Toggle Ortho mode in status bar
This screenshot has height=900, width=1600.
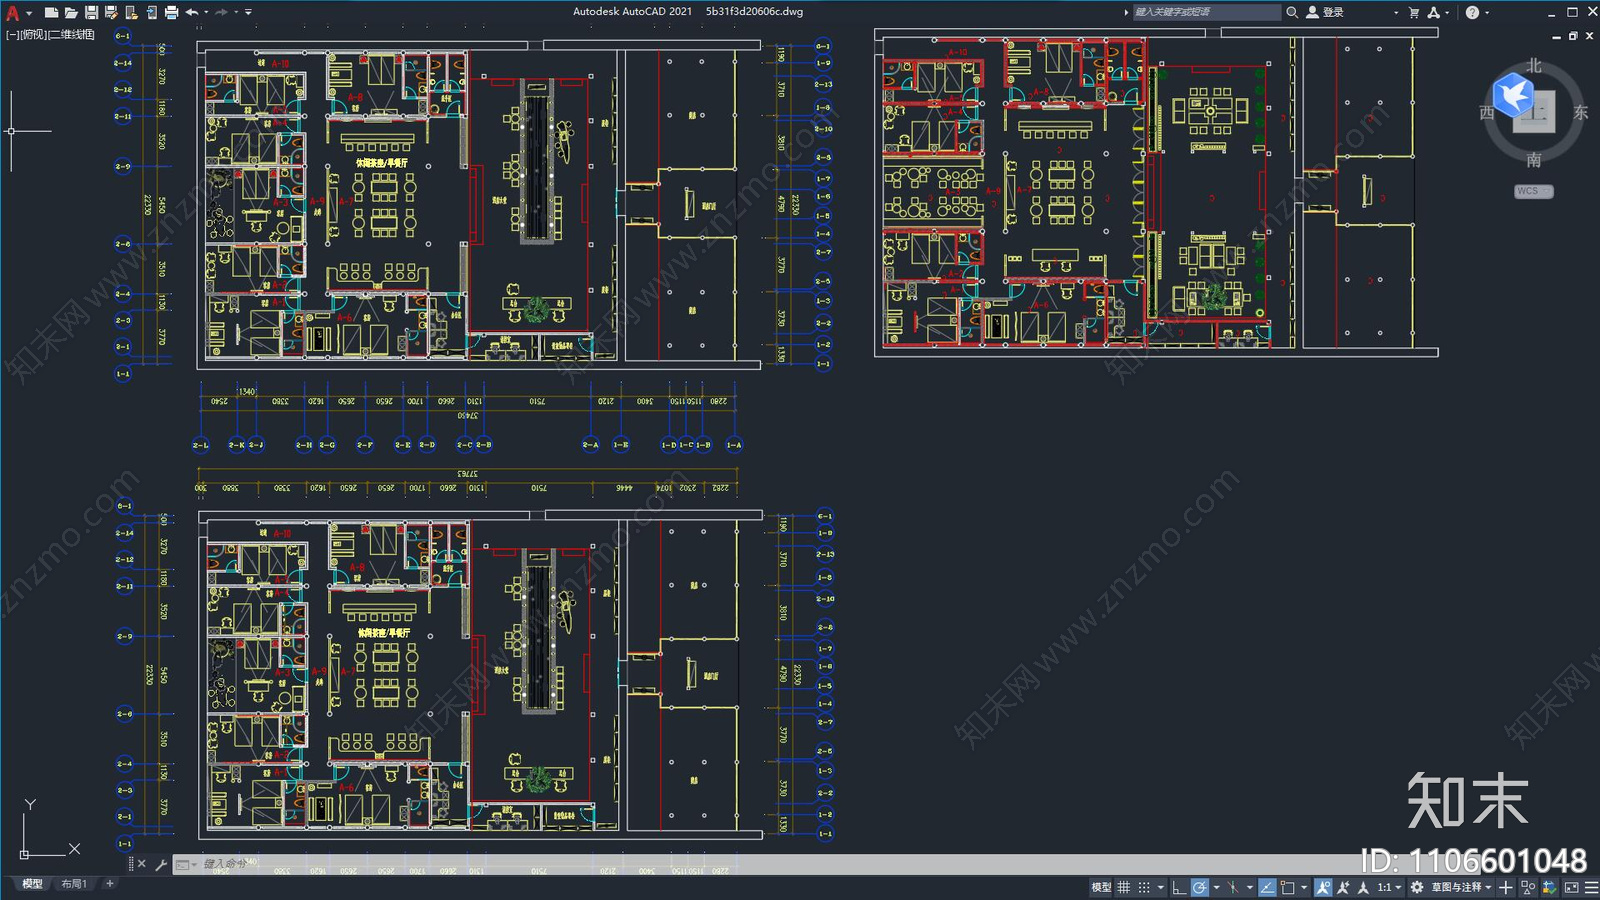[1179, 887]
